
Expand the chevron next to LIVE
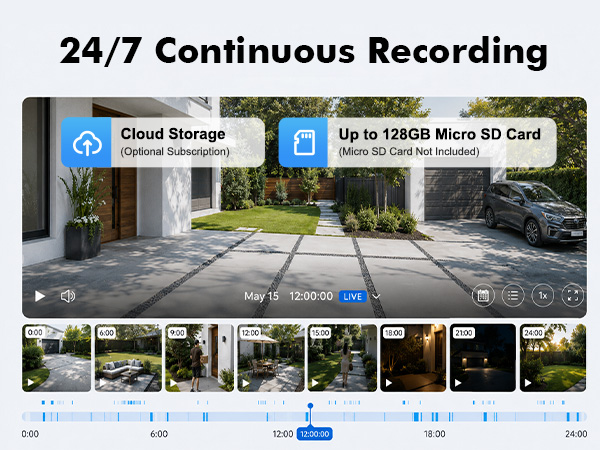(376, 297)
